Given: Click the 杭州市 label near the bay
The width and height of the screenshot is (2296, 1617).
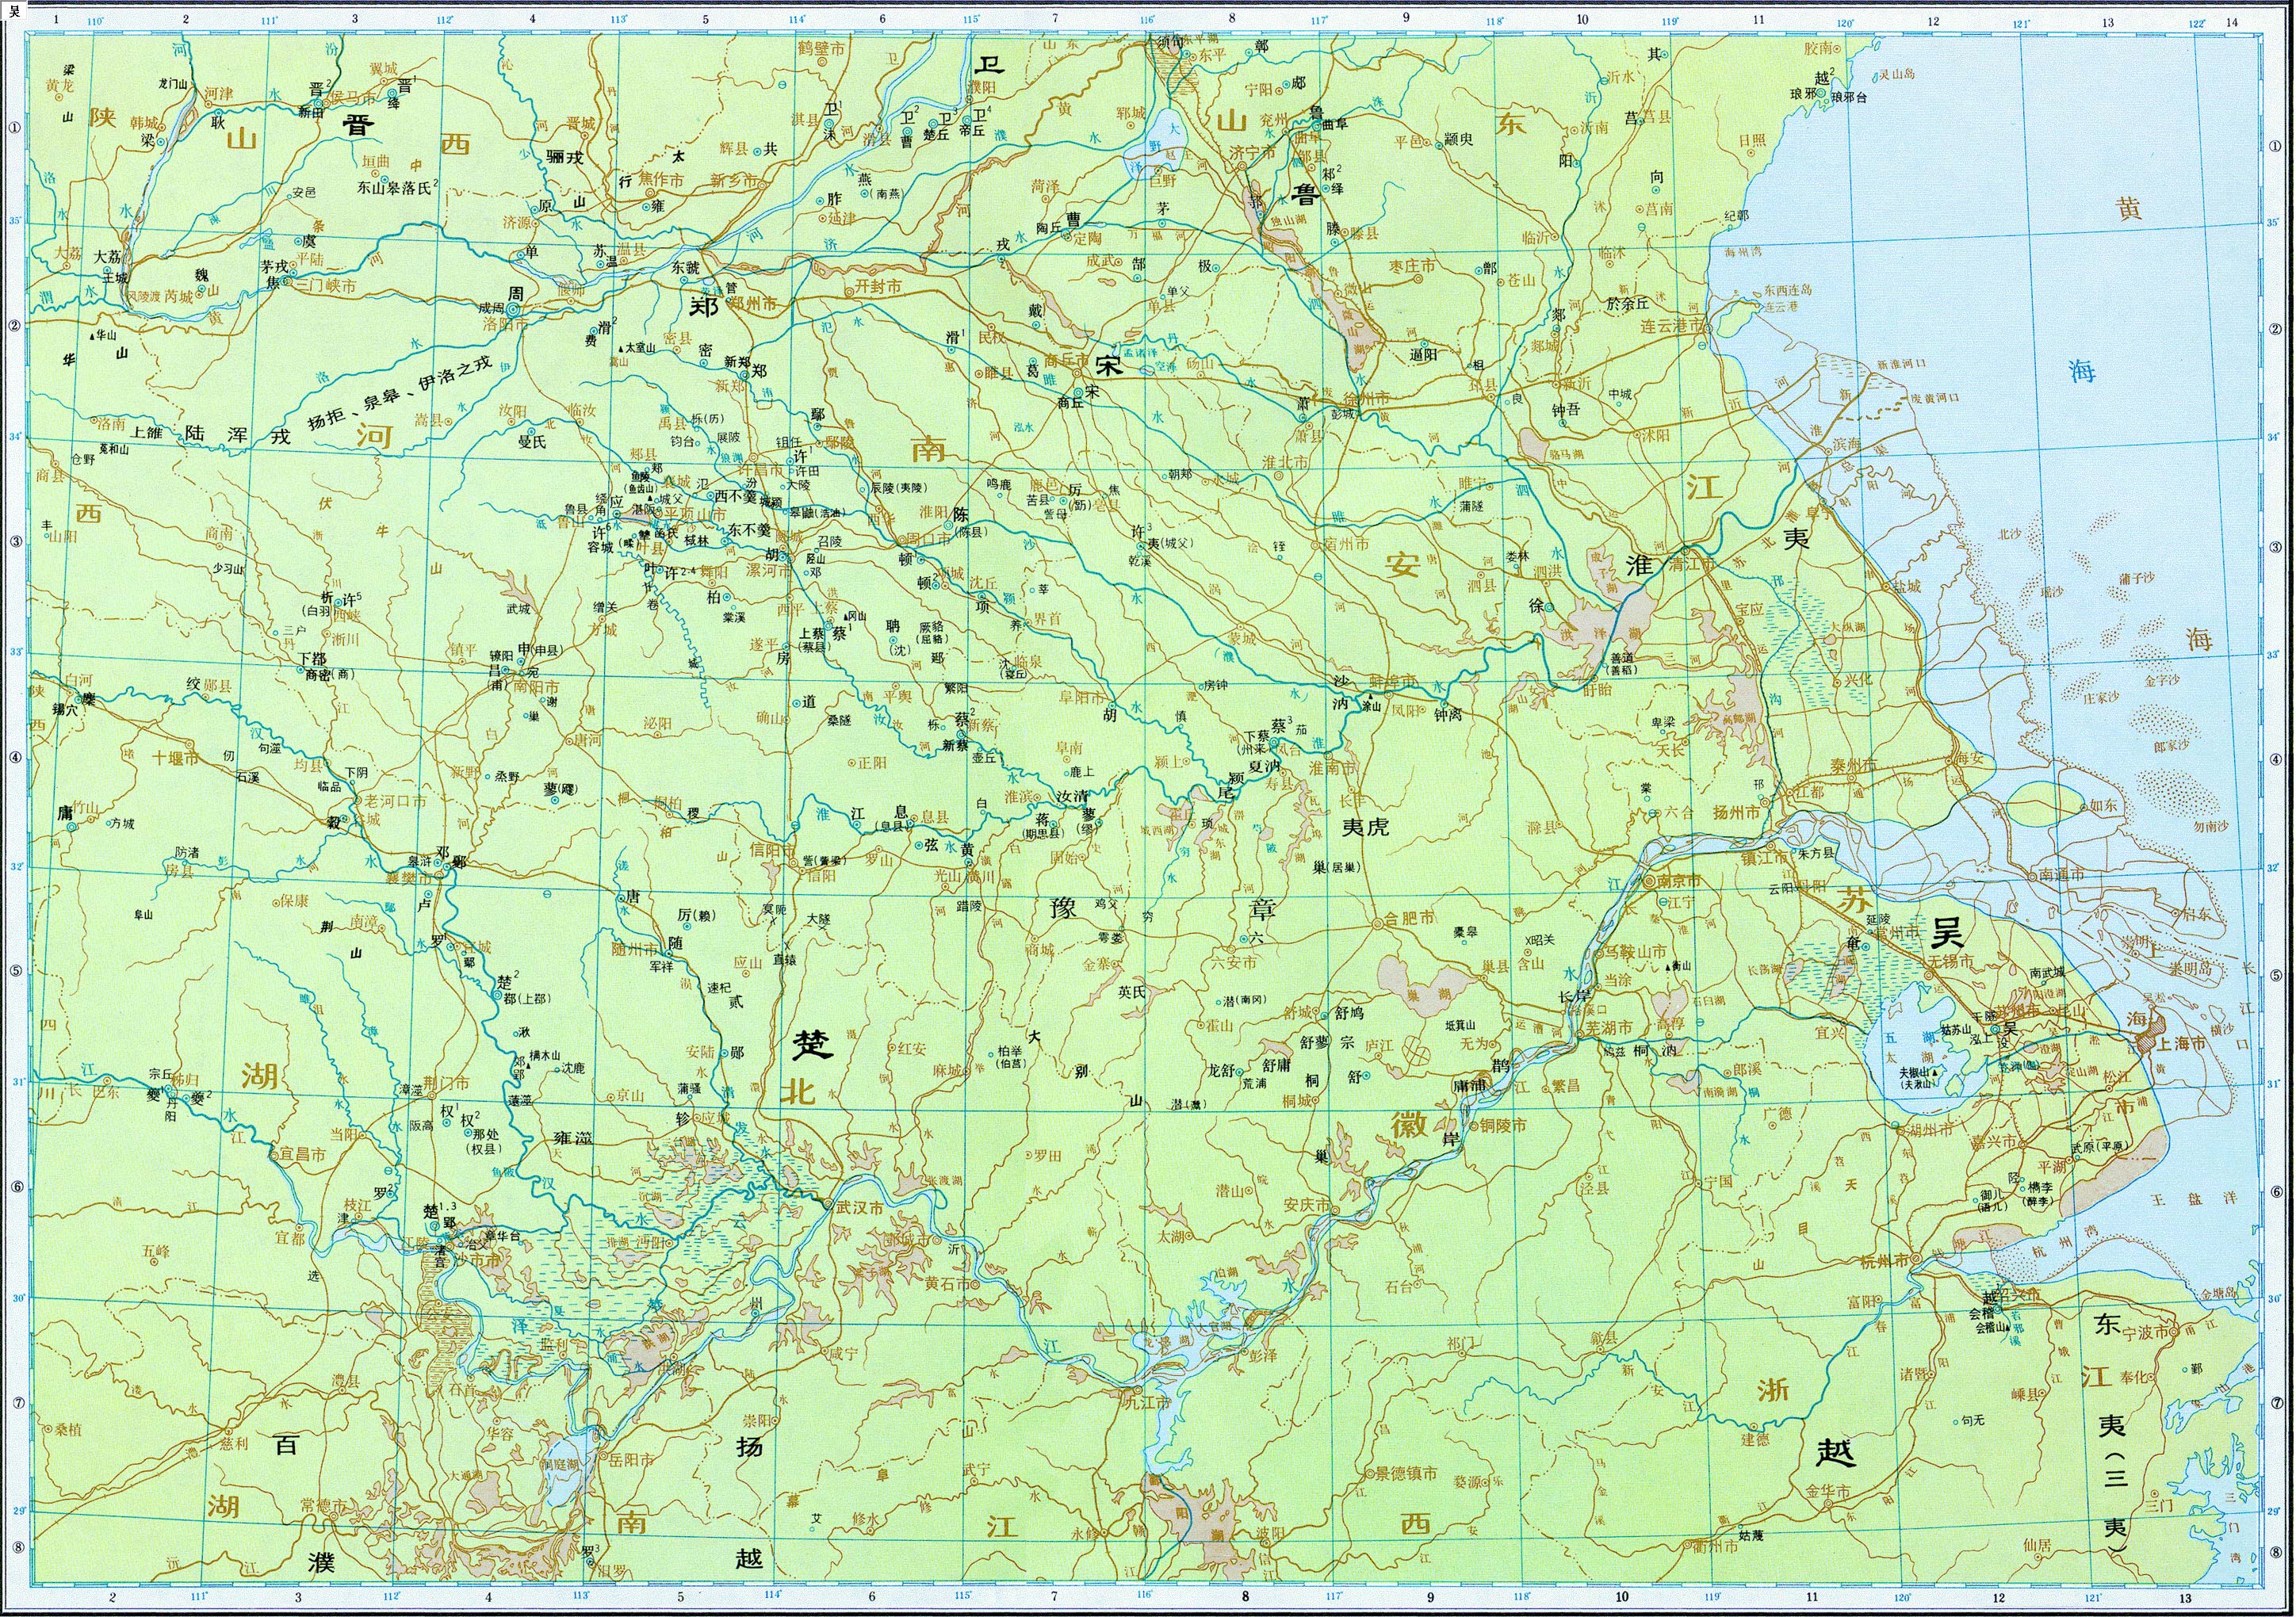Looking at the screenshot, I should (1883, 1261).
